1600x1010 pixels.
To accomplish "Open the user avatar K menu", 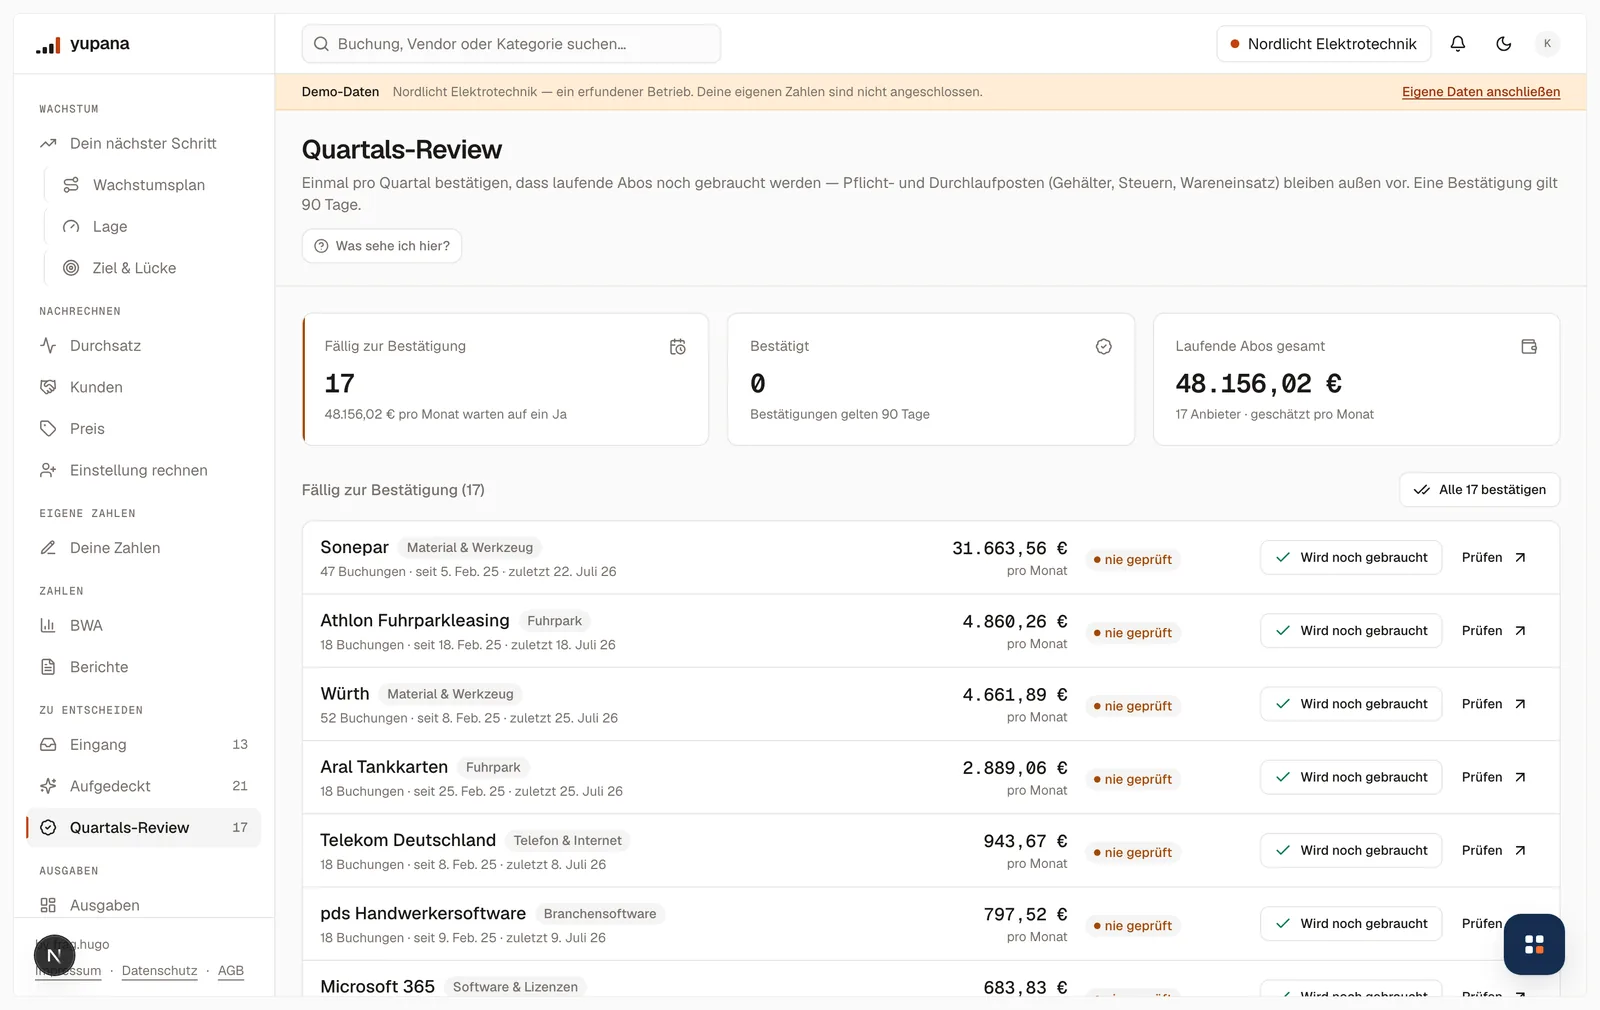I will [x=1547, y=44].
